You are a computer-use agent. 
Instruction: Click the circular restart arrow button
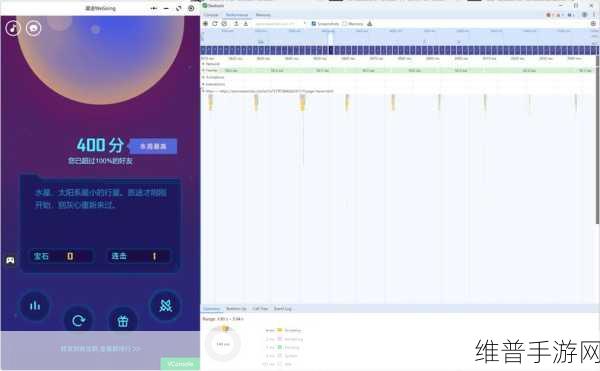pyautogui.click(x=78, y=320)
